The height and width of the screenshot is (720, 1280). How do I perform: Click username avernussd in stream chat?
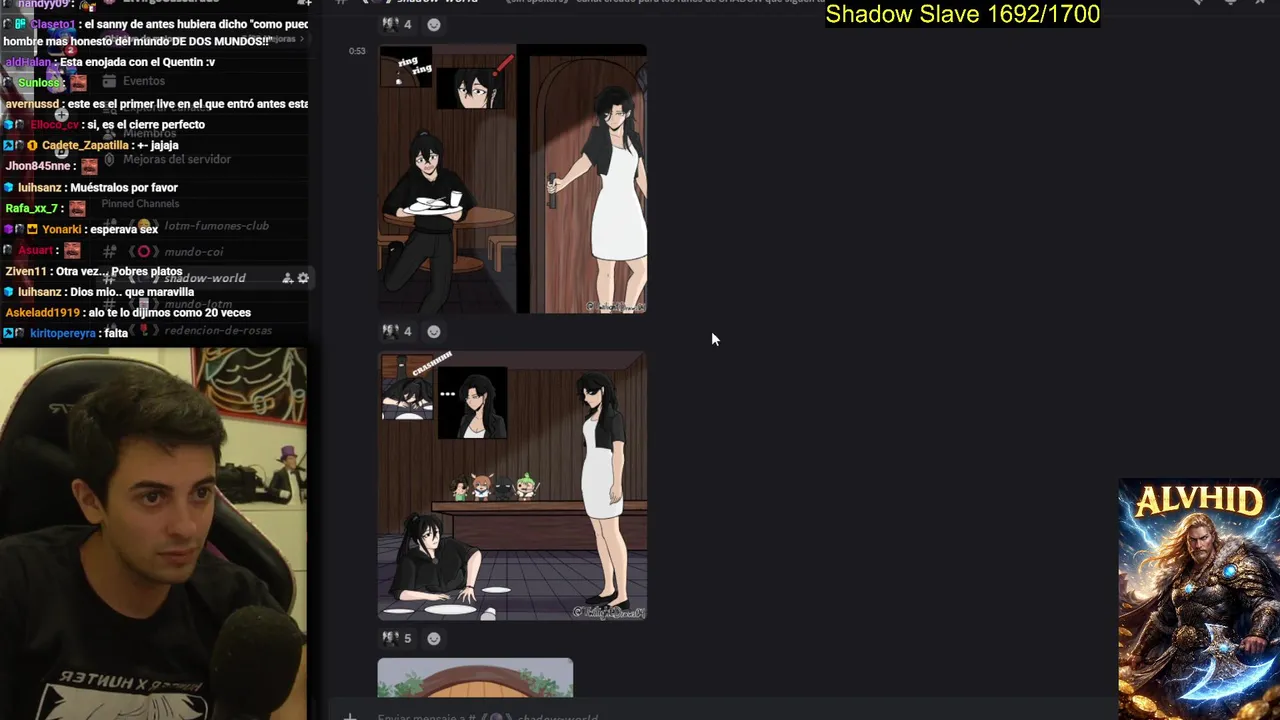pos(33,104)
